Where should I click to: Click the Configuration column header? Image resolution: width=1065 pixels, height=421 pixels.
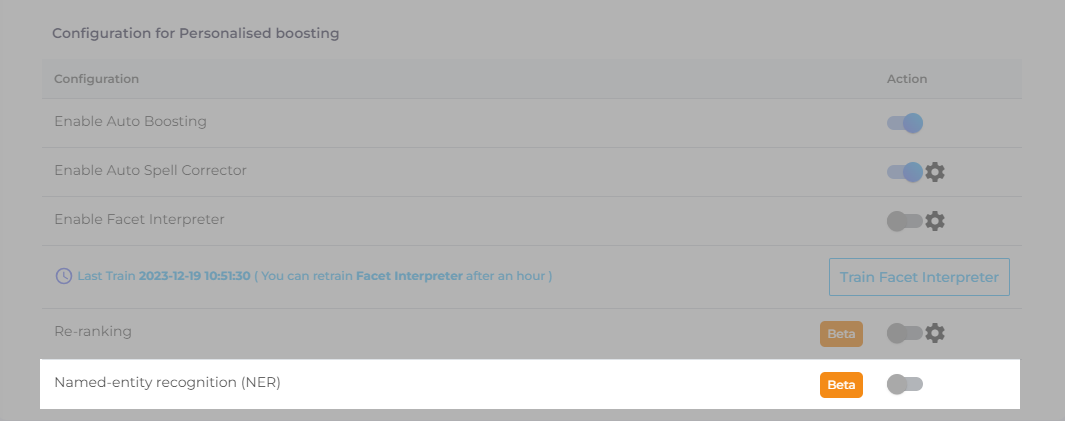point(96,79)
